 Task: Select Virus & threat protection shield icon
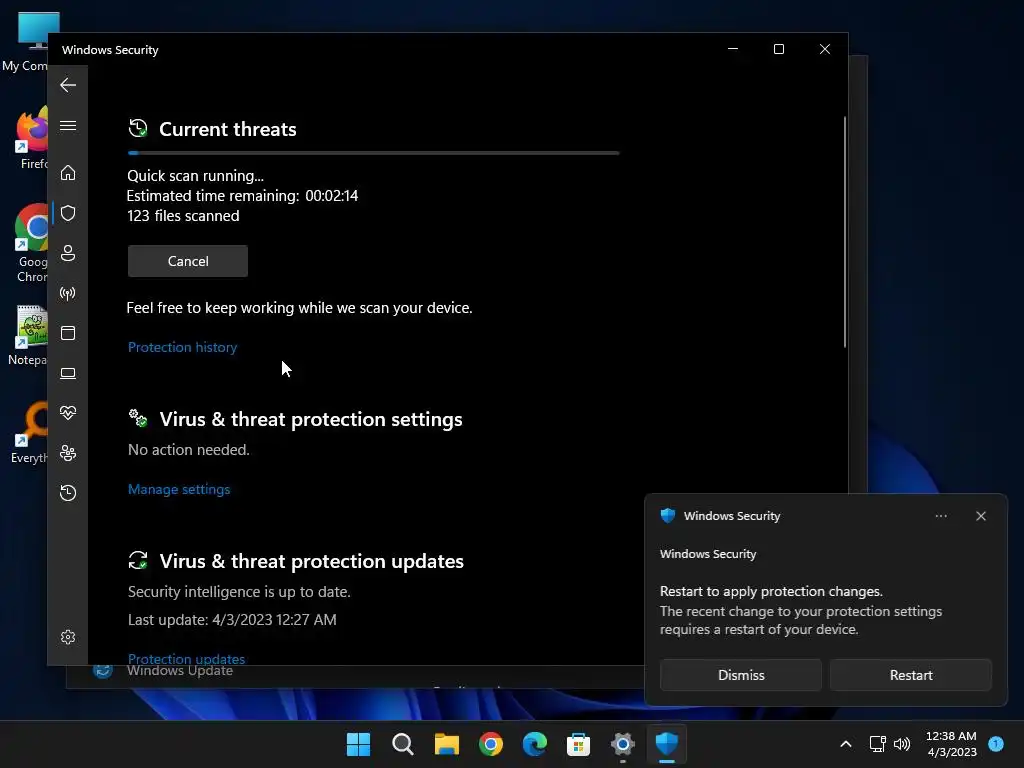pos(68,213)
